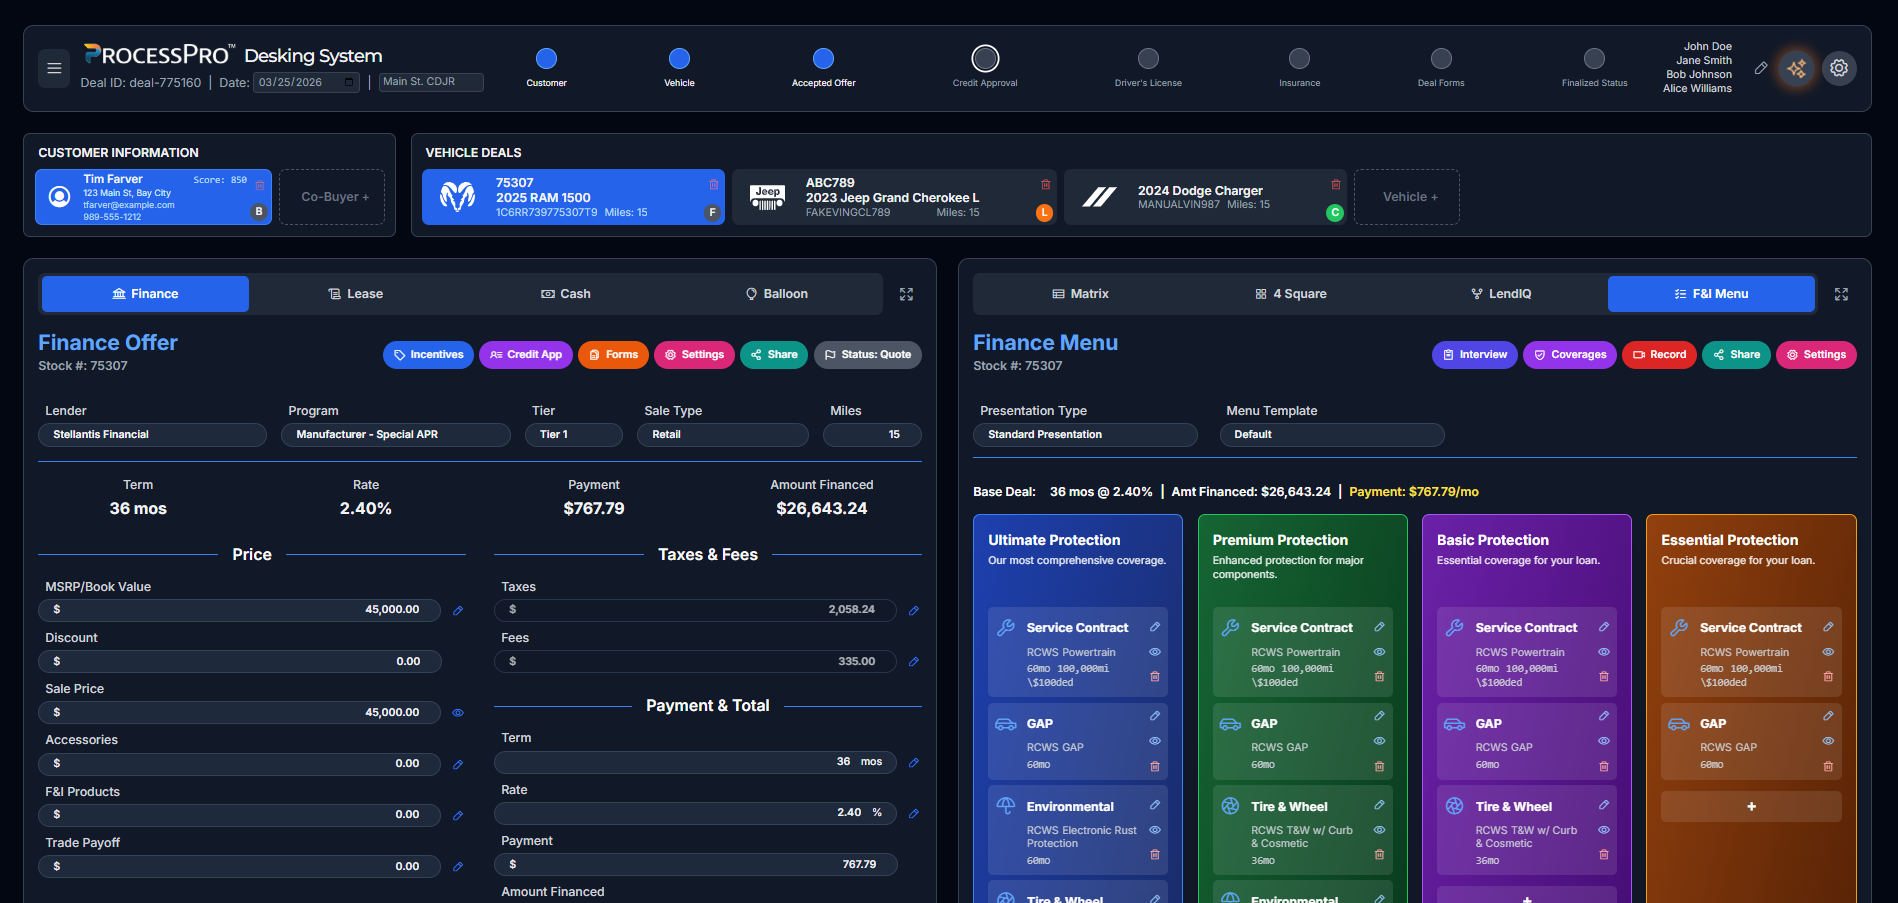Toggle visibility of Basic GAP
The image size is (1898, 903).
(1604, 741)
